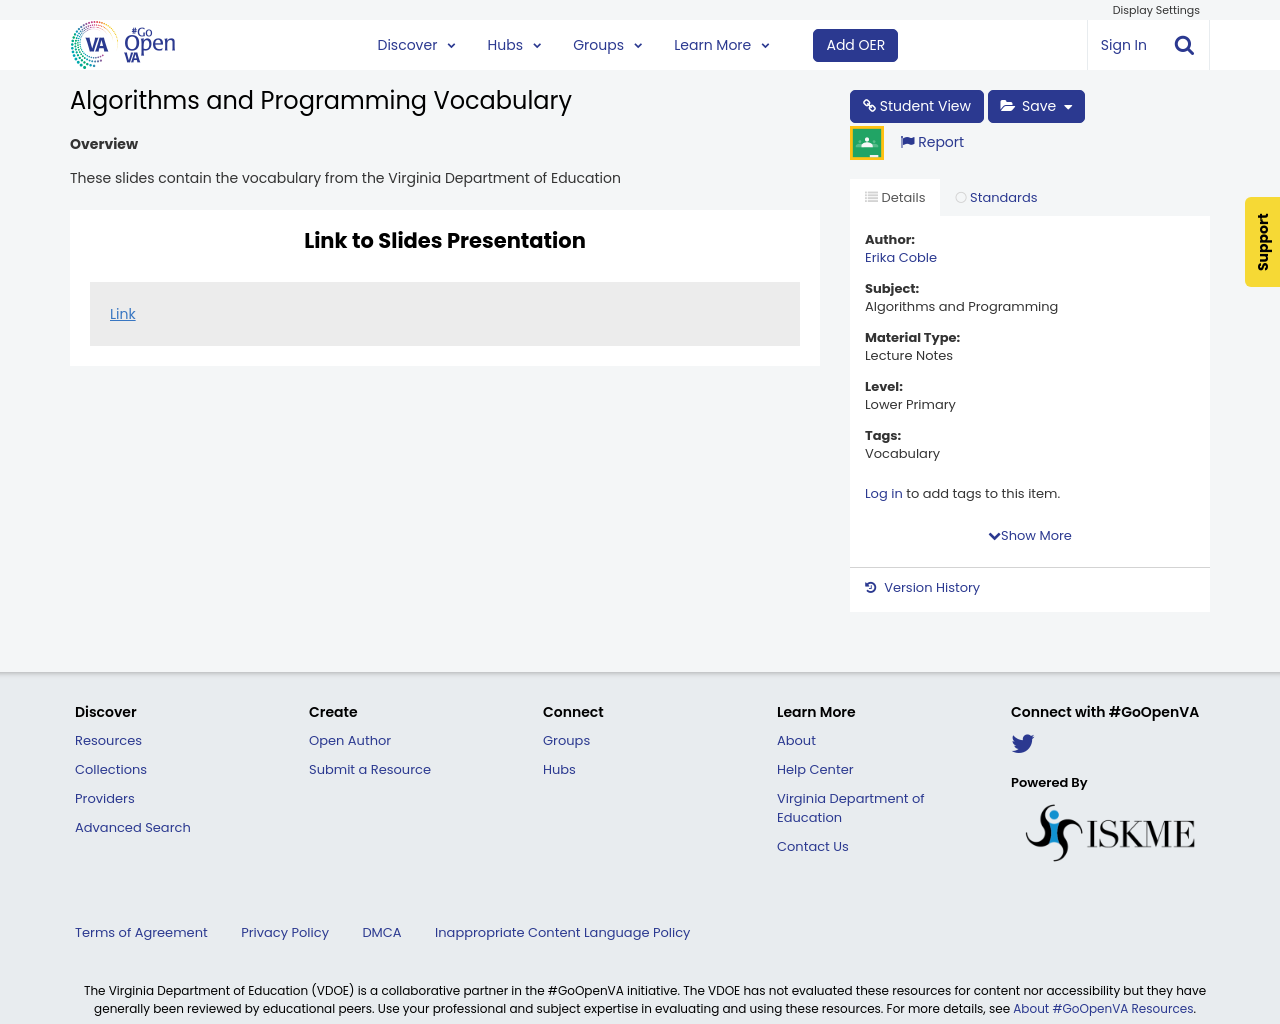1280x1024 pixels.
Task: Toggle the Details tab selection
Action: tap(894, 197)
